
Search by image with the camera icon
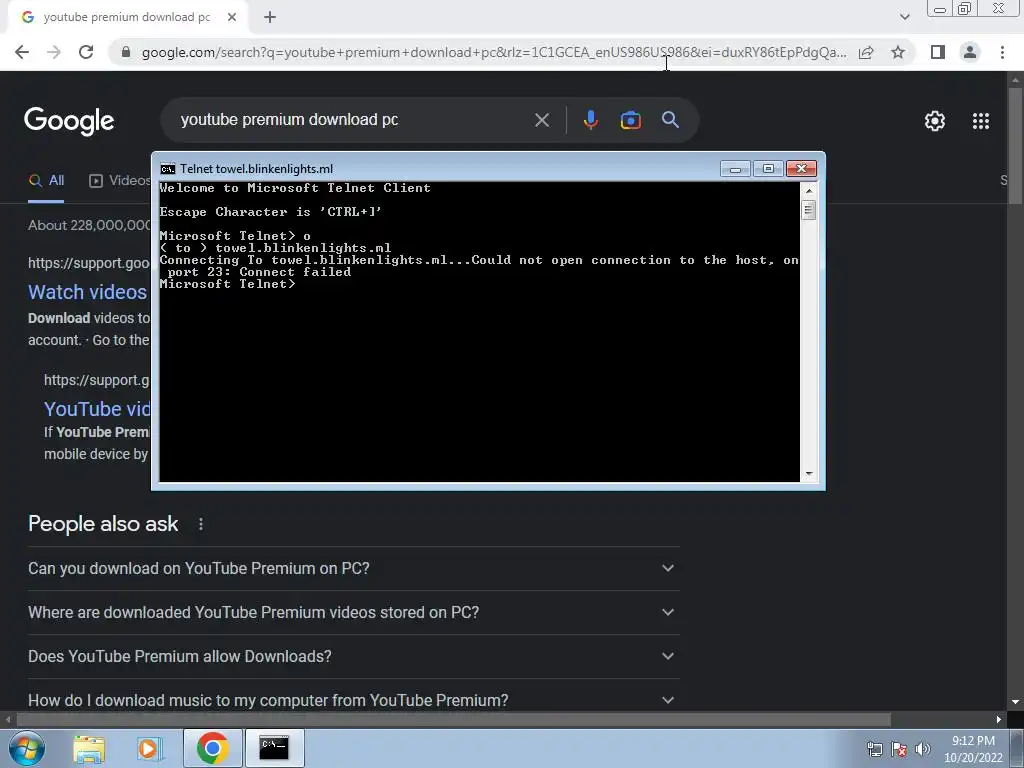(630, 120)
